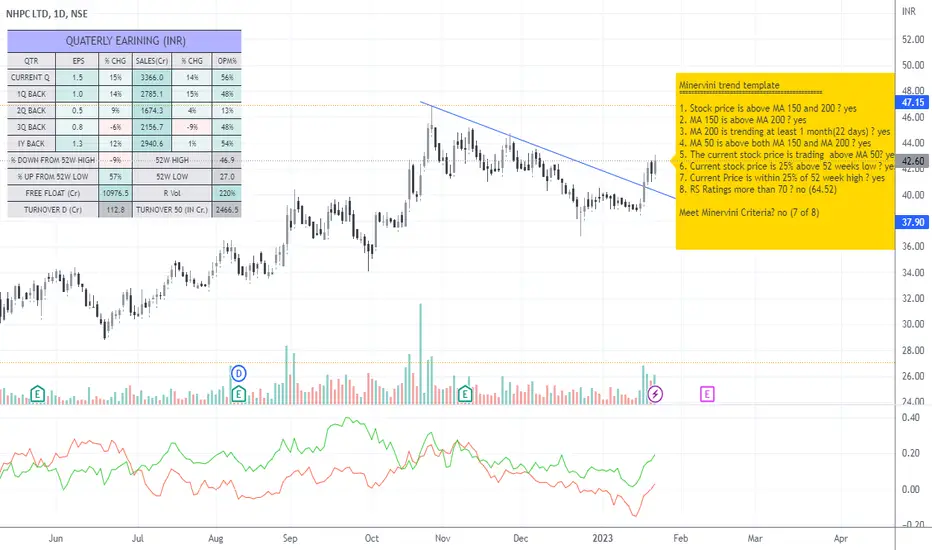This screenshot has height=550, width=932.
Task: Click the QTR column header
Action: pyautogui.click(x=31, y=61)
